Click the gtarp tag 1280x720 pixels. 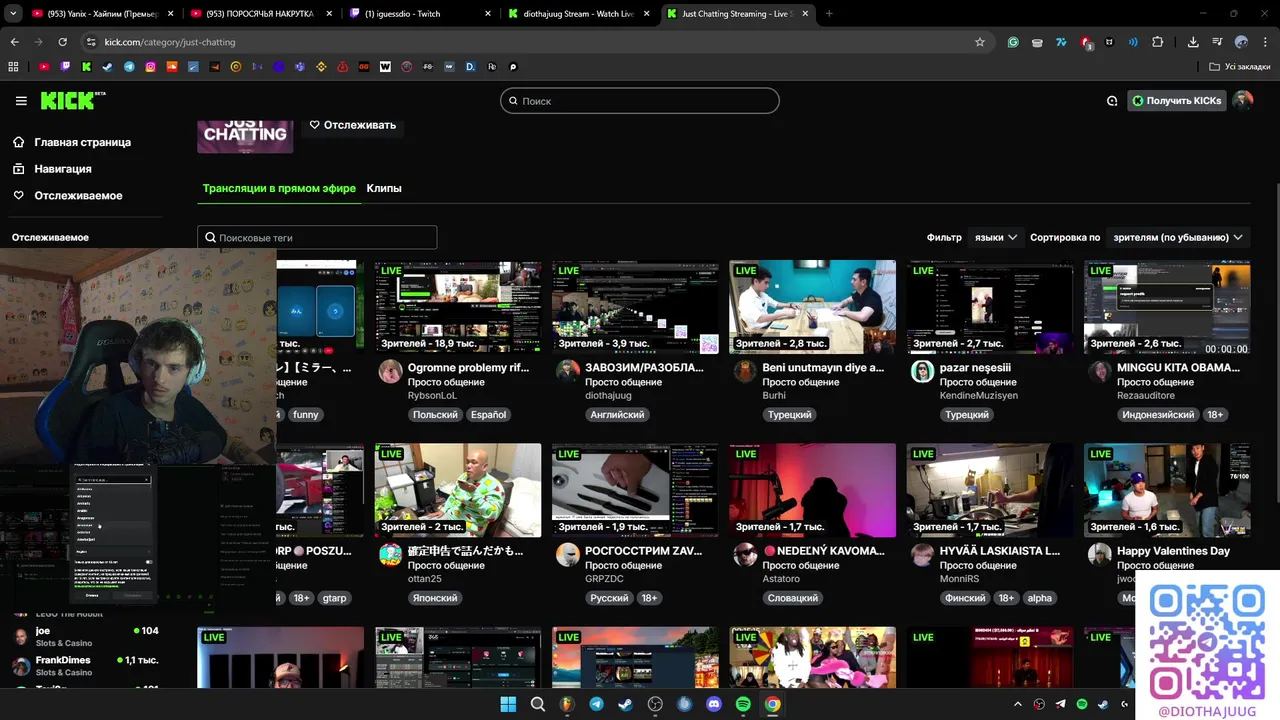[x=334, y=598]
